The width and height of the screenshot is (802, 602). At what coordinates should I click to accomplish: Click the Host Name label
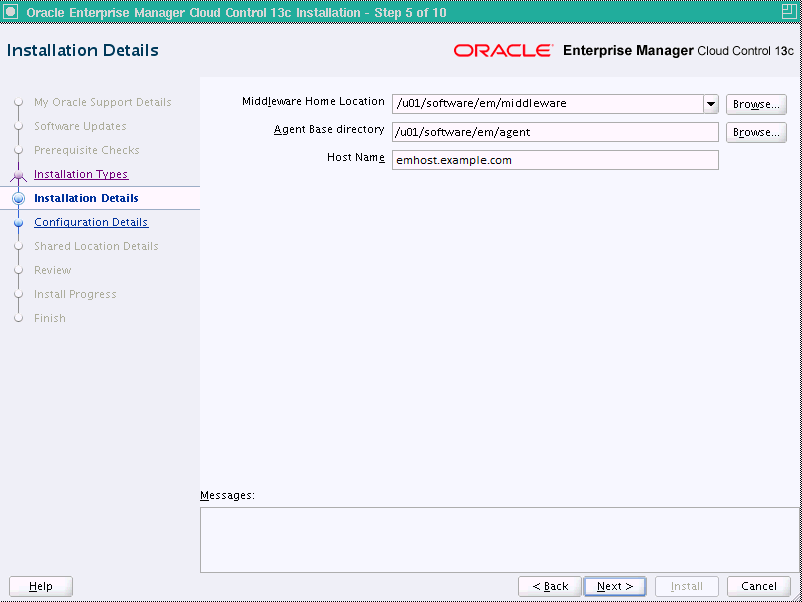355,158
